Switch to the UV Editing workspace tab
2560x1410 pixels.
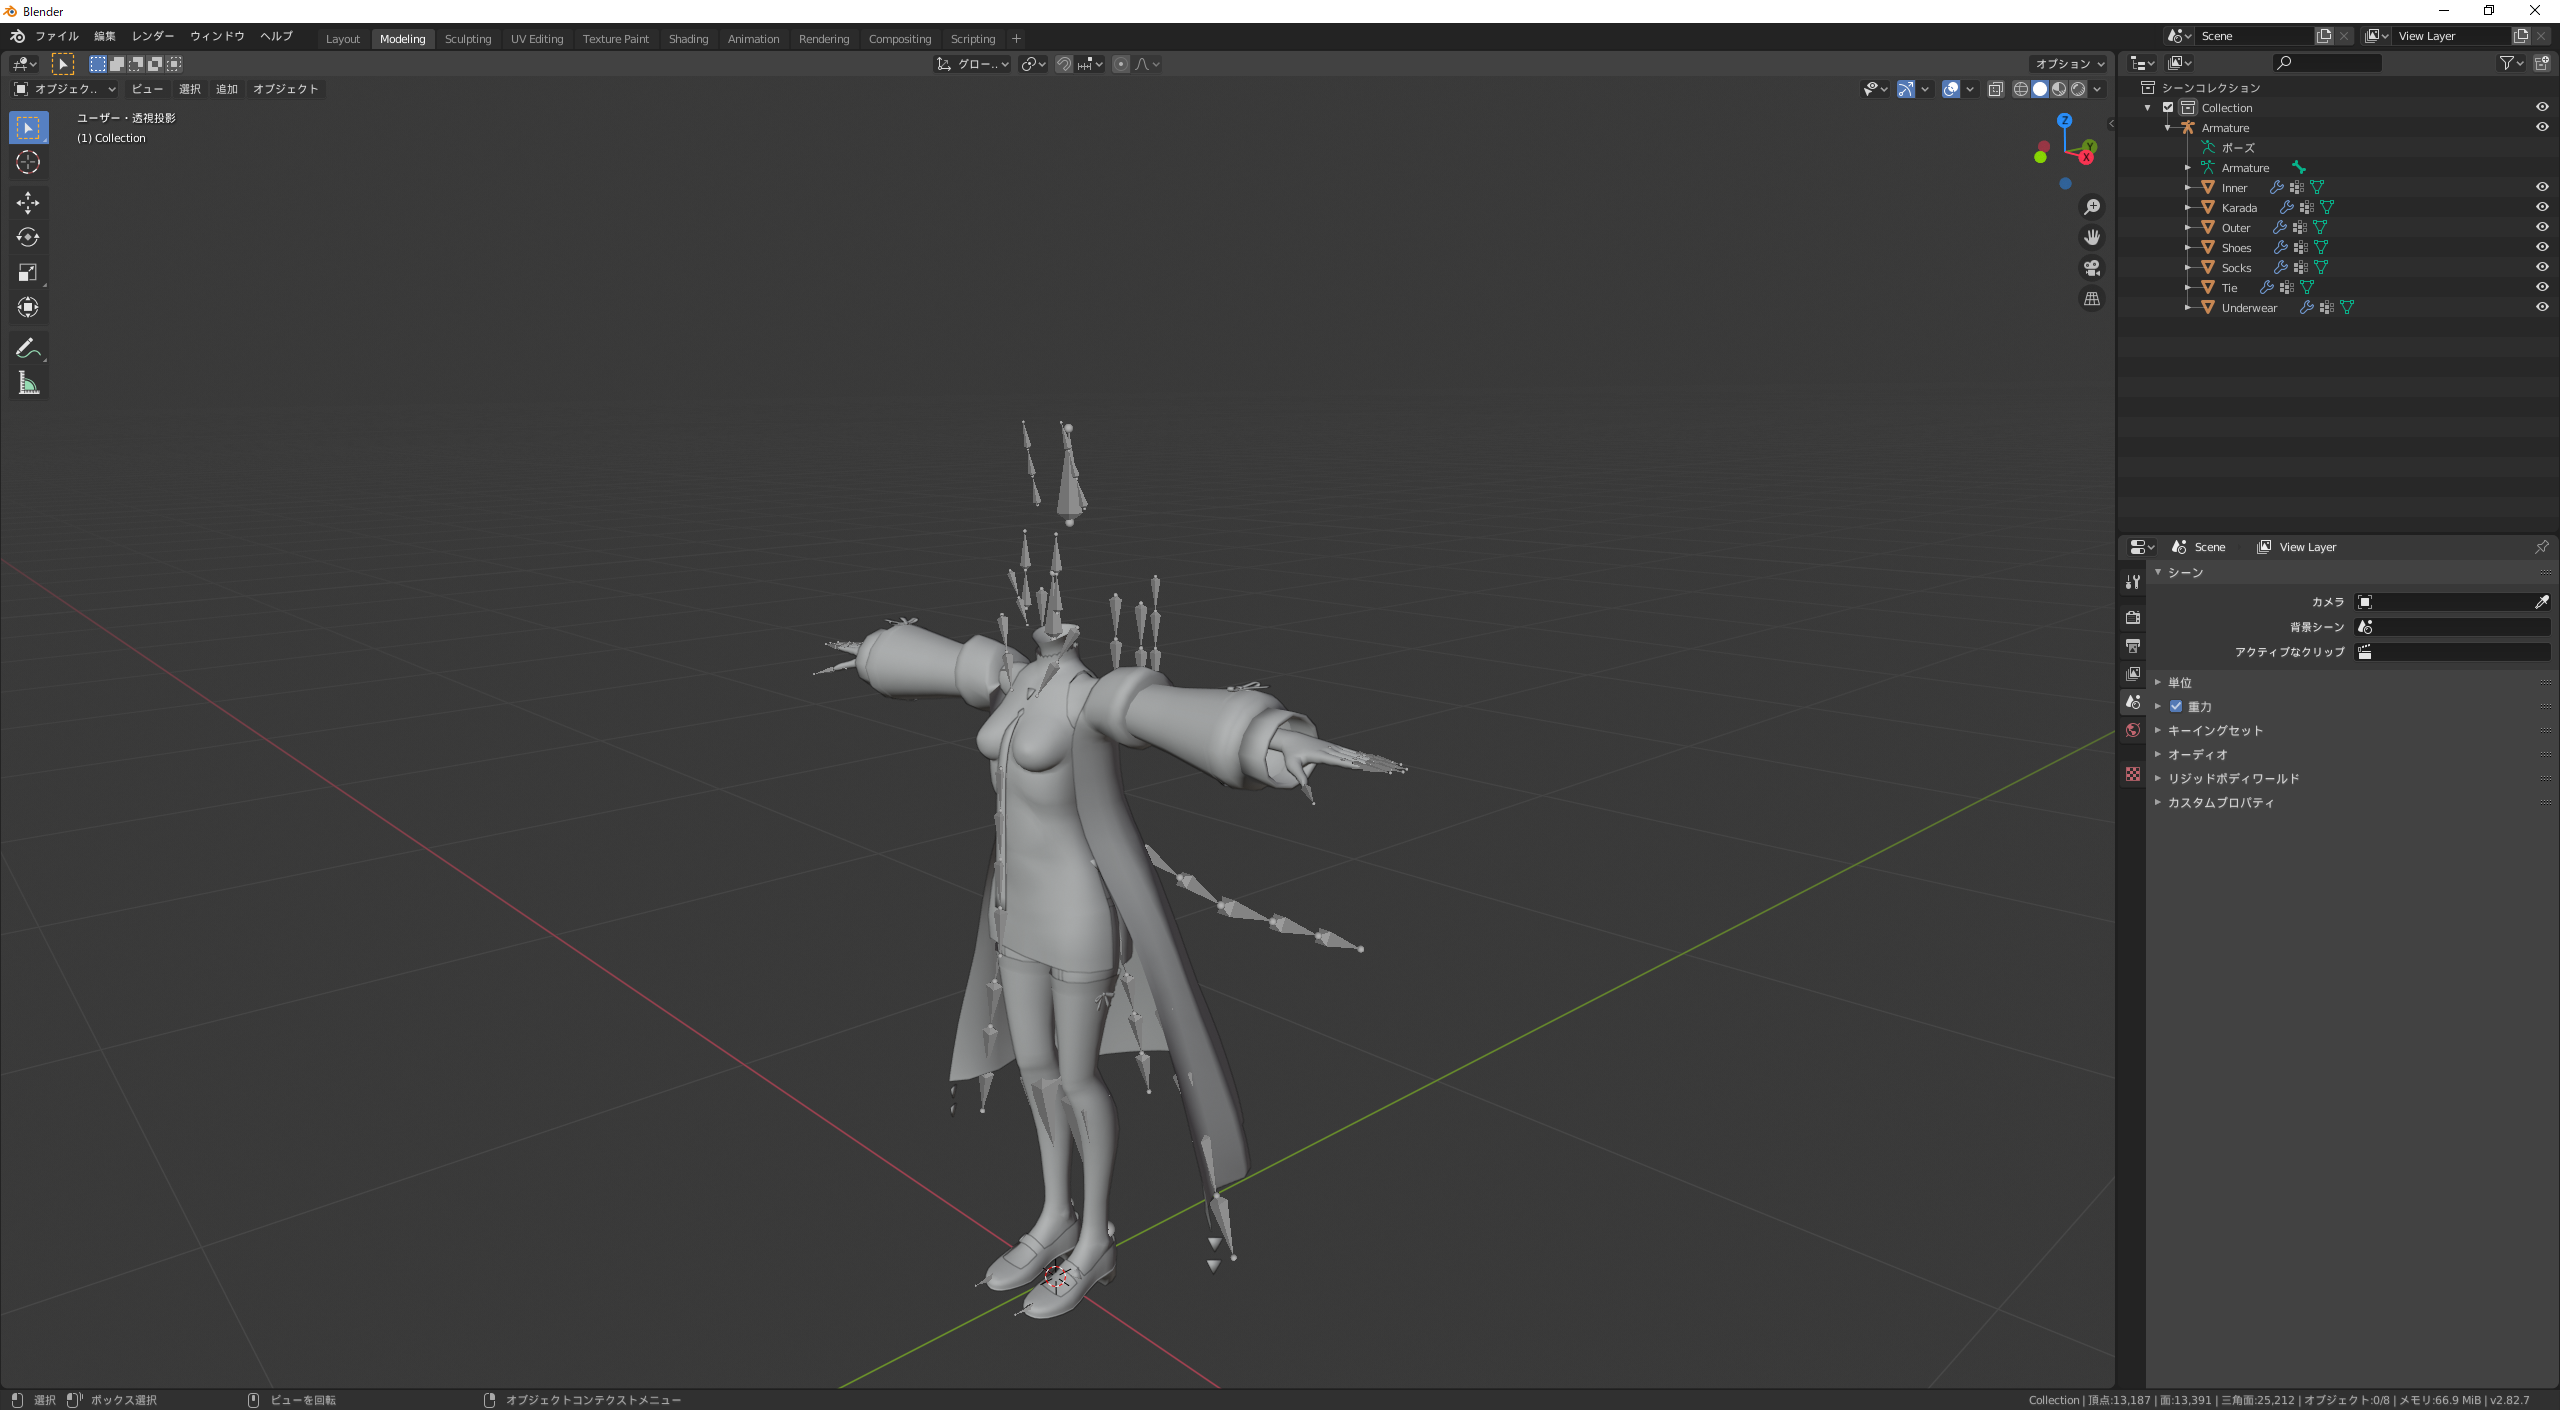pyautogui.click(x=537, y=39)
